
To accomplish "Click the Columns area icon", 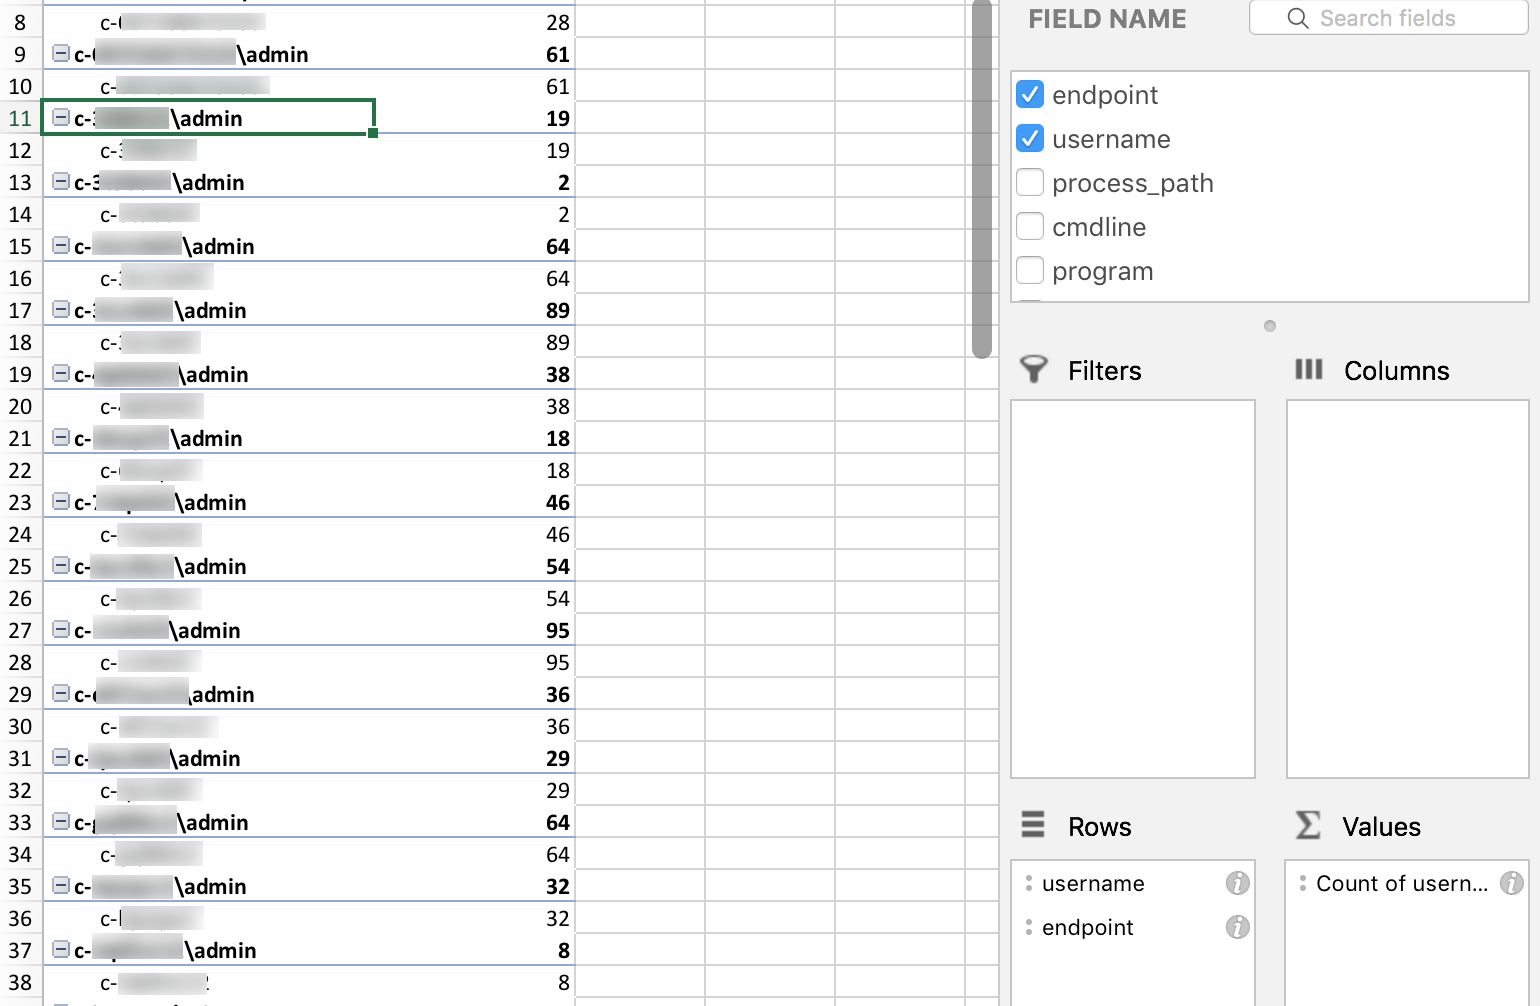I will (1308, 370).
